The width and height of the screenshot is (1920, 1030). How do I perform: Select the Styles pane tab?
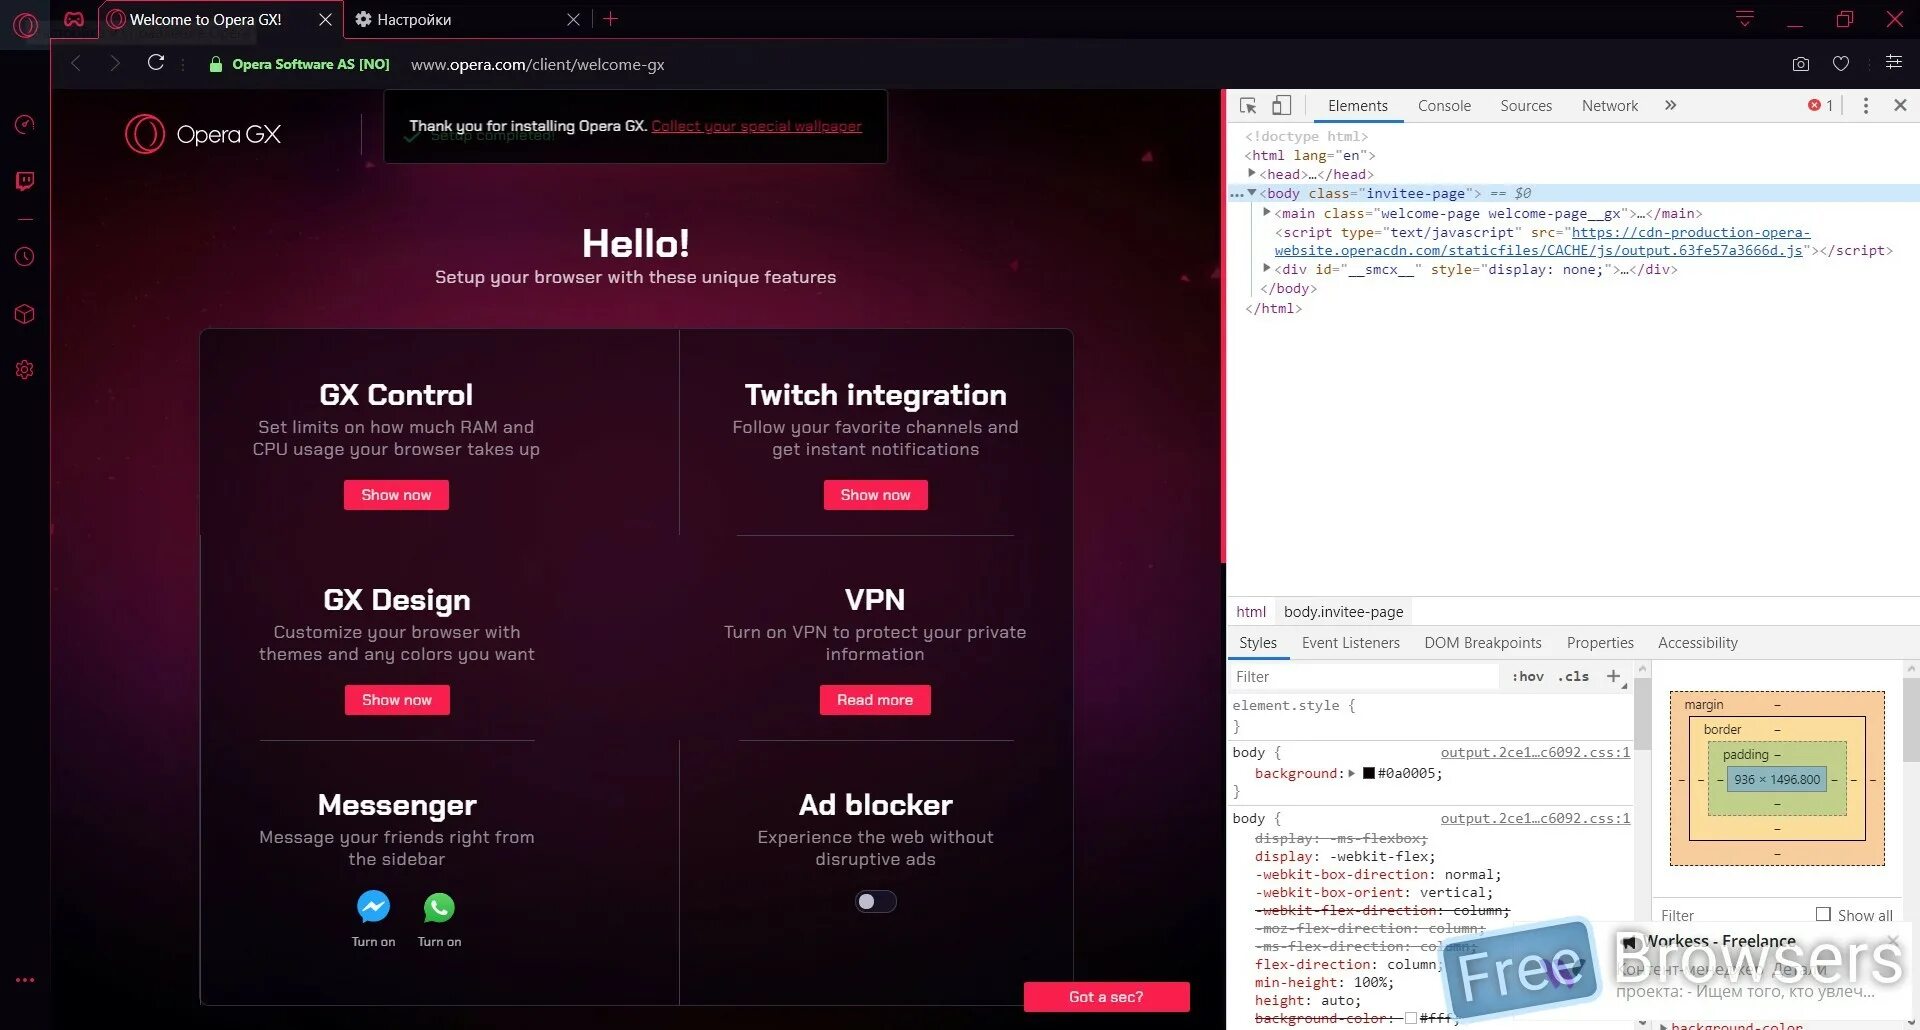(x=1257, y=642)
